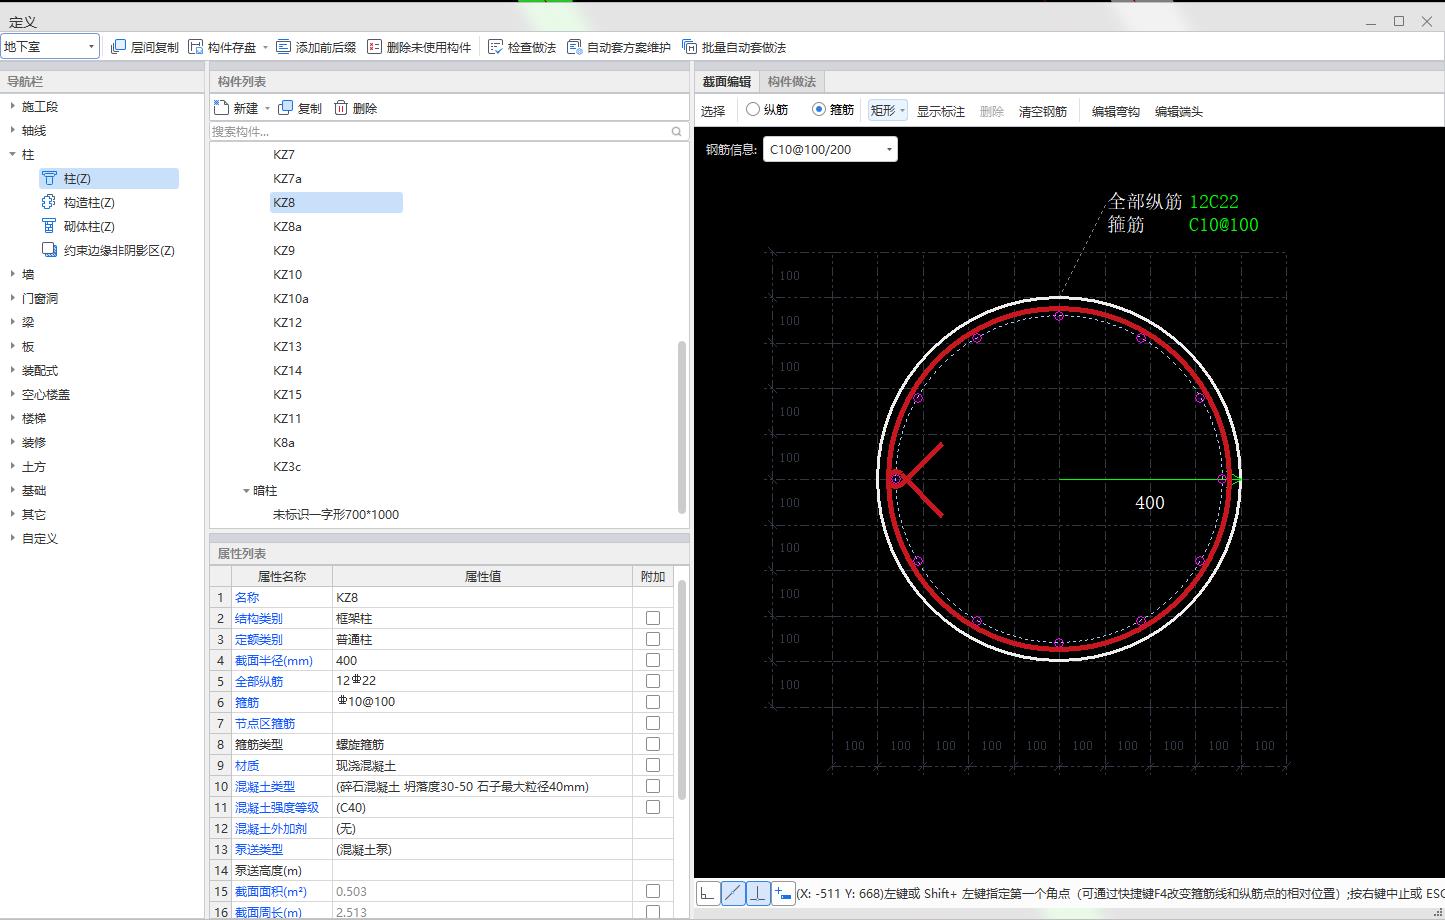Tick the 附加 checkbox for 截面半径 row

(653, 660)
